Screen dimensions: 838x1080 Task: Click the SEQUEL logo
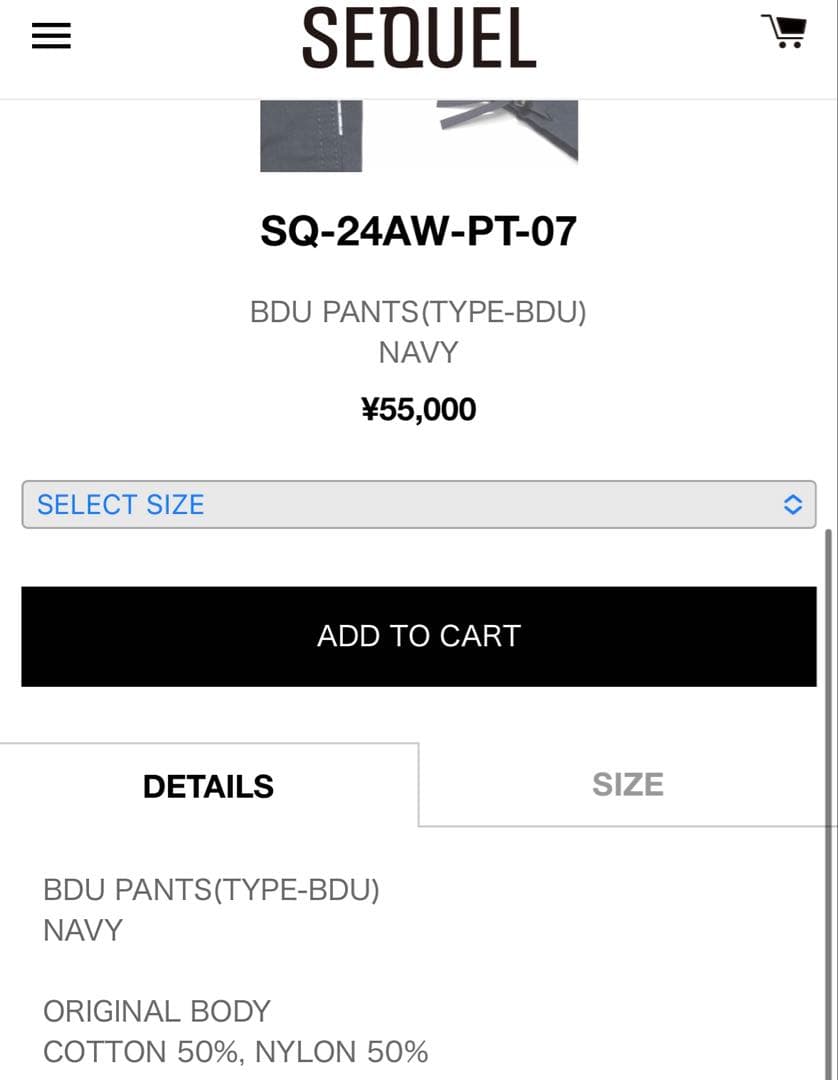(x=418, y=38)
